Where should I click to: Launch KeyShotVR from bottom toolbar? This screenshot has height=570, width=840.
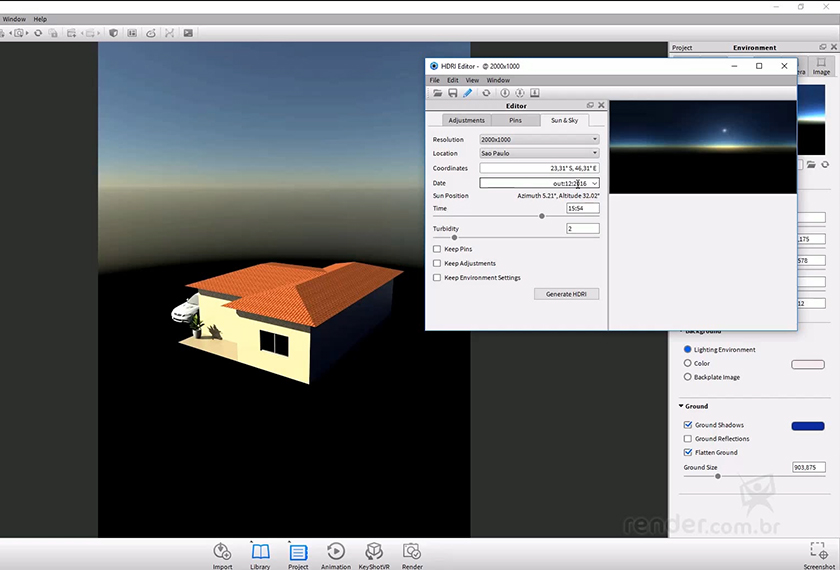[x=373, y=551]
